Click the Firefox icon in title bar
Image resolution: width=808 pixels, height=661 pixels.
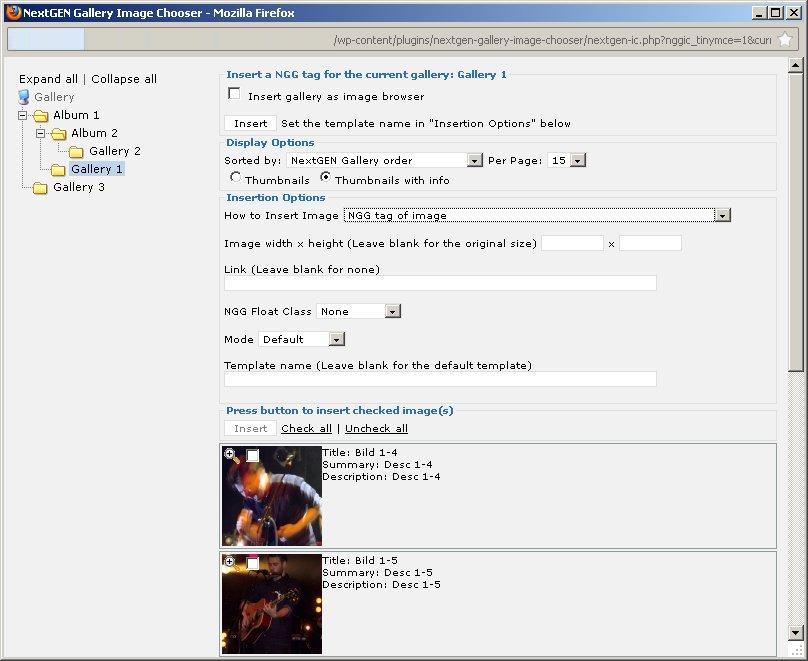[13, 12]
